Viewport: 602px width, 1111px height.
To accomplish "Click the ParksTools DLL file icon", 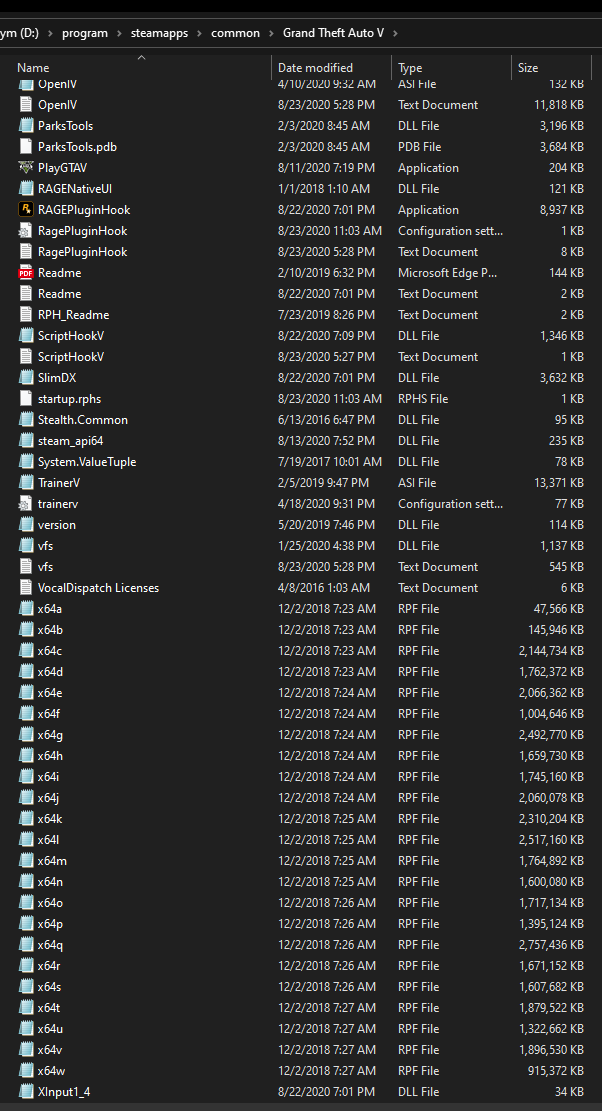I will [x=25, y=125].
